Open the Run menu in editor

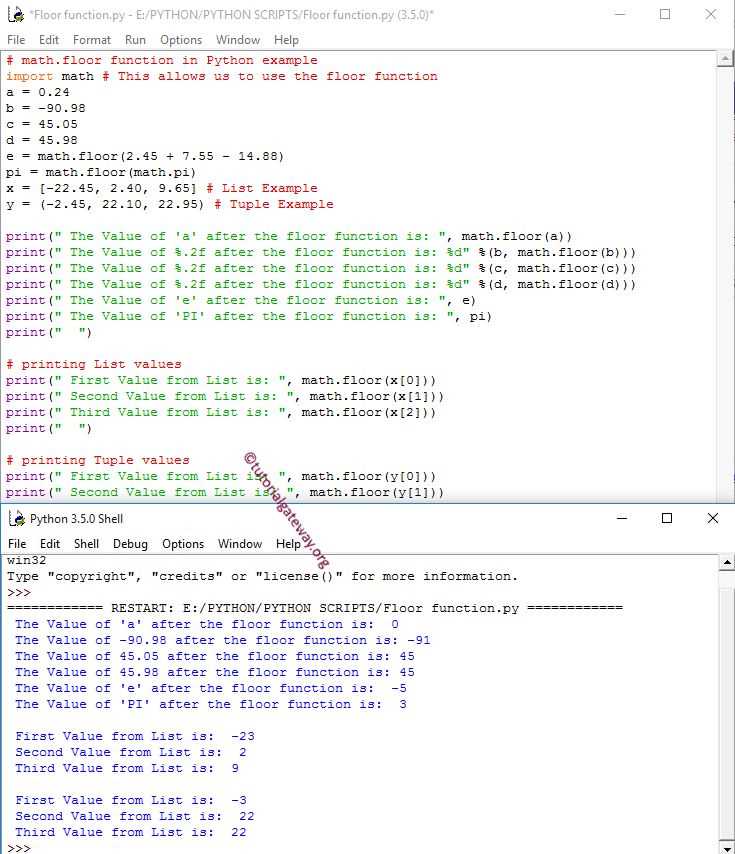coord(135,40)
